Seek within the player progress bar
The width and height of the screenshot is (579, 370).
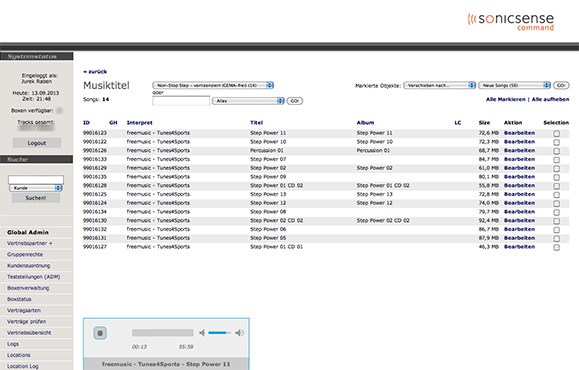point(163,333)
